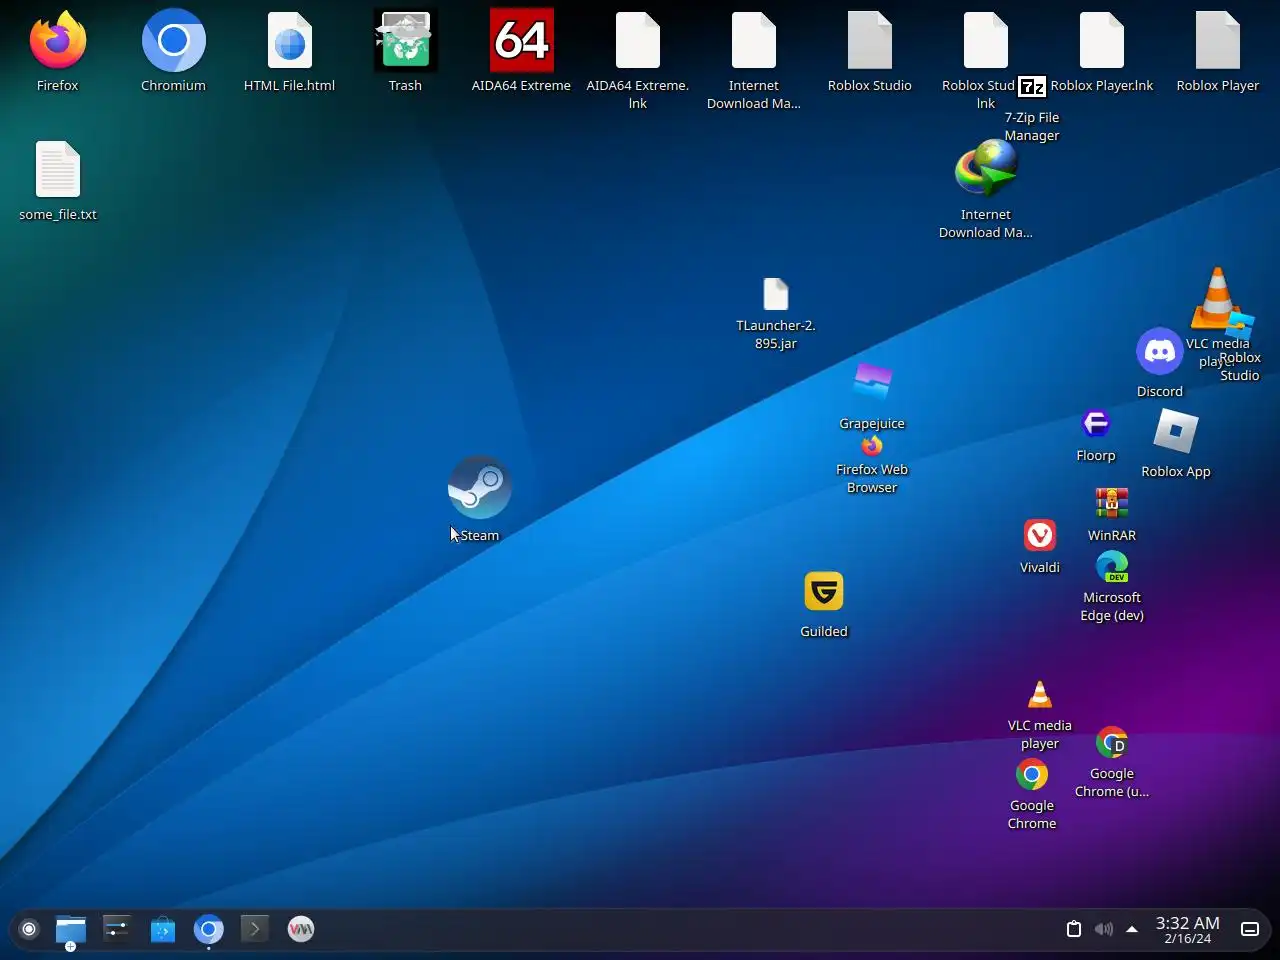This screenshot has width=1280, height=960.
Task: Switch to Chromium in the taskbar
Action: [x=209, y=929]
